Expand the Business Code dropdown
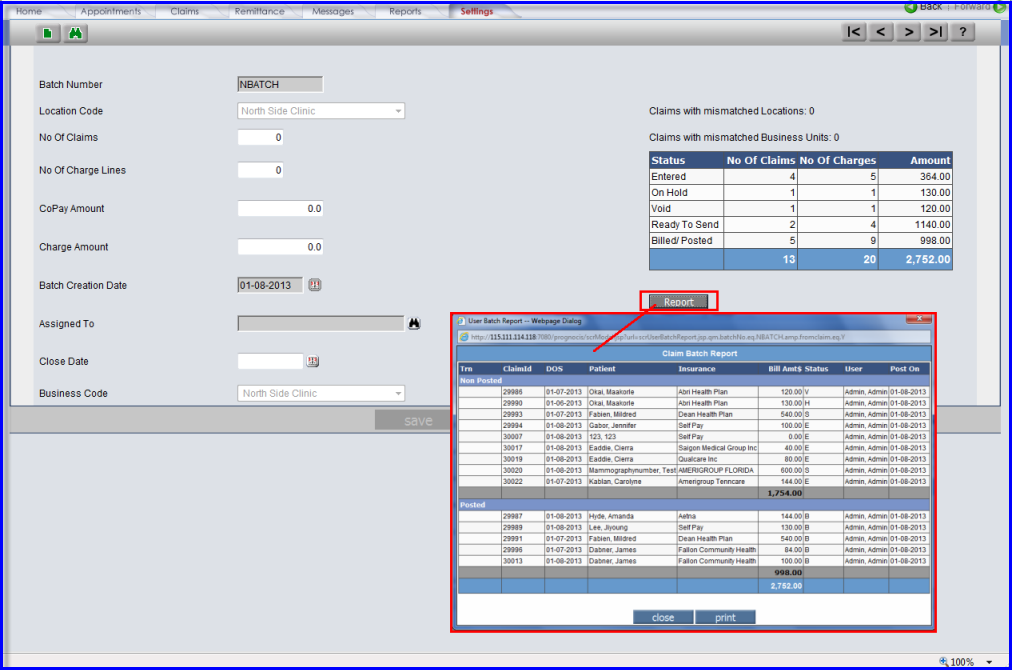This screenshot has width=1012, height=670. click(x=398, y=393)
